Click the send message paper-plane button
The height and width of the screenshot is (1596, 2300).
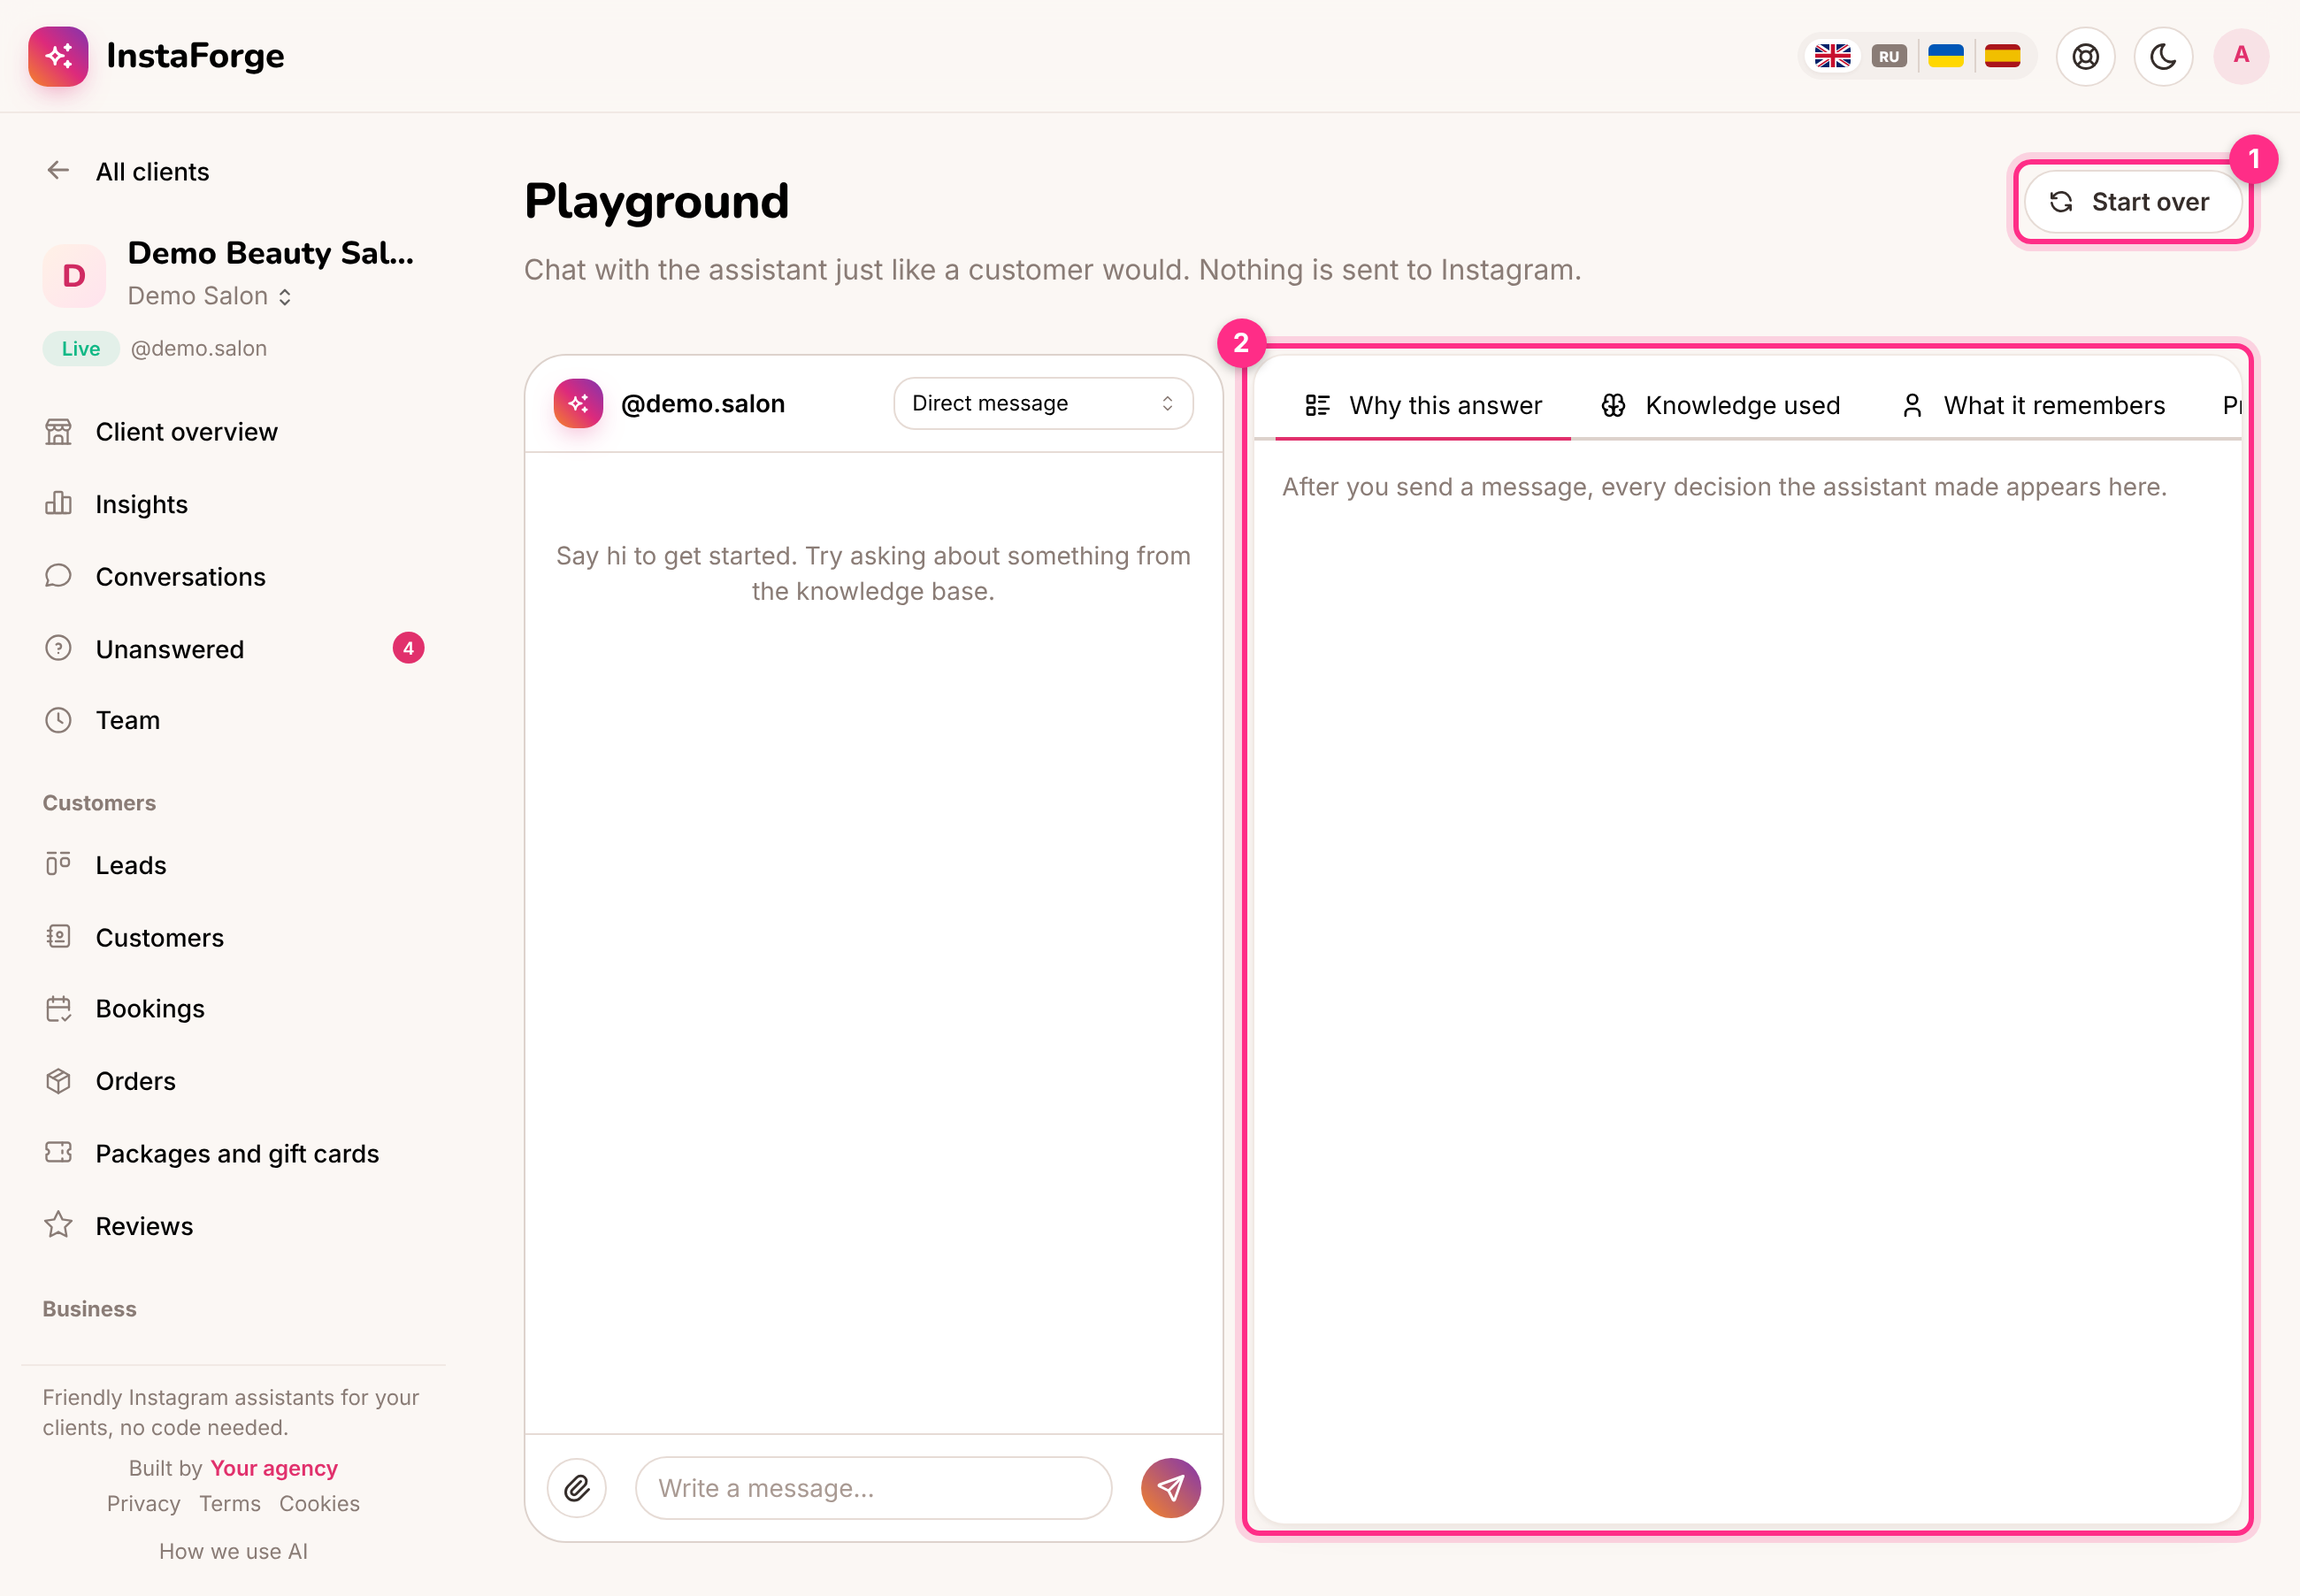coord(1171,1488)
